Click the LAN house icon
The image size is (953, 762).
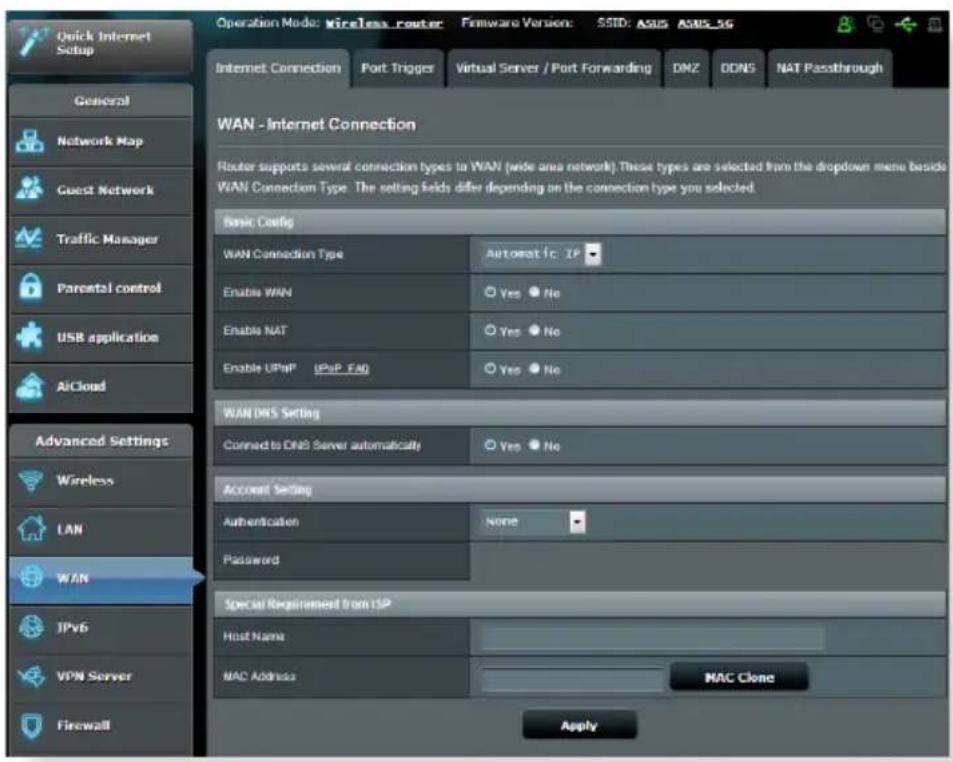click(30, 528)
